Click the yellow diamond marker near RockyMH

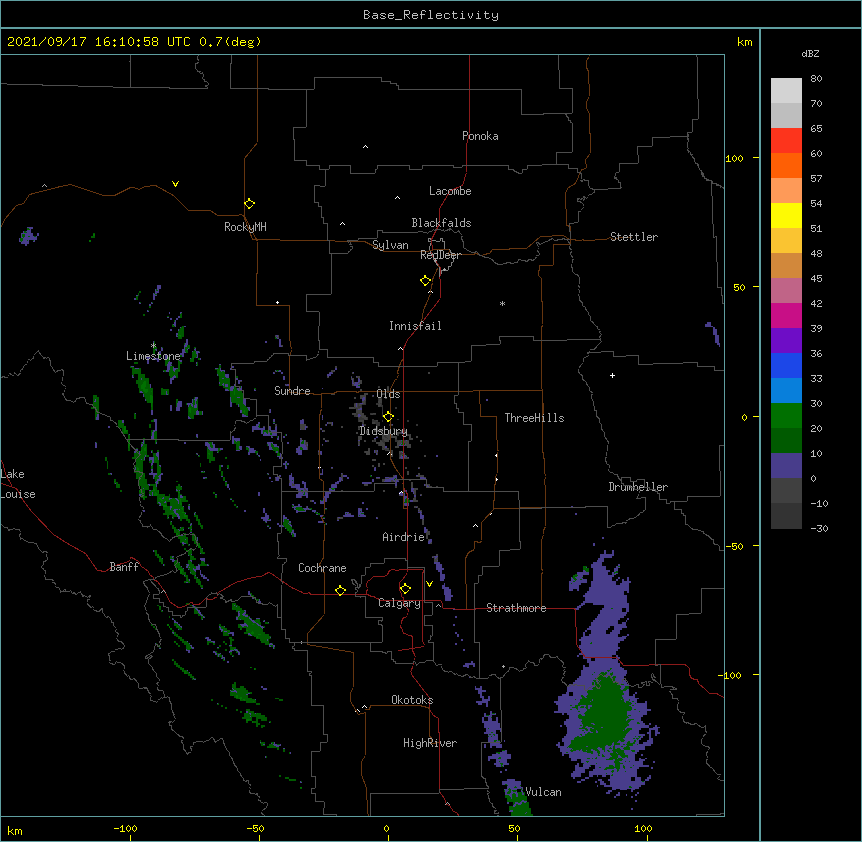pos(249,204)
